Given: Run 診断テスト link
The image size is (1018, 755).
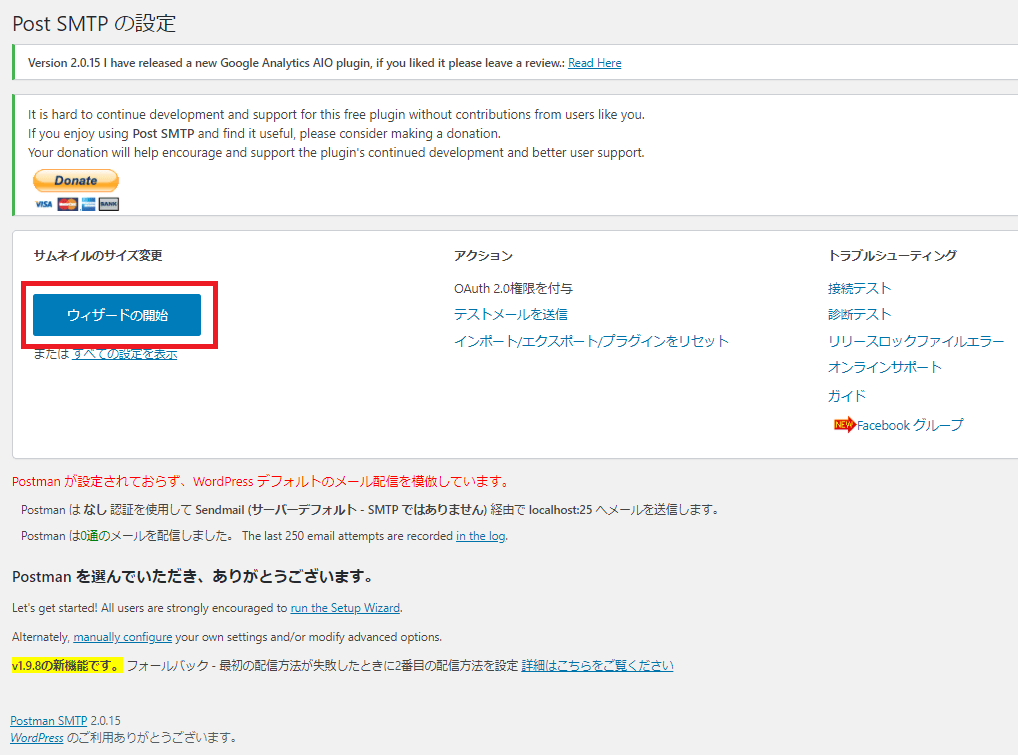Looking at the screenshot, I should click(859, 314).
